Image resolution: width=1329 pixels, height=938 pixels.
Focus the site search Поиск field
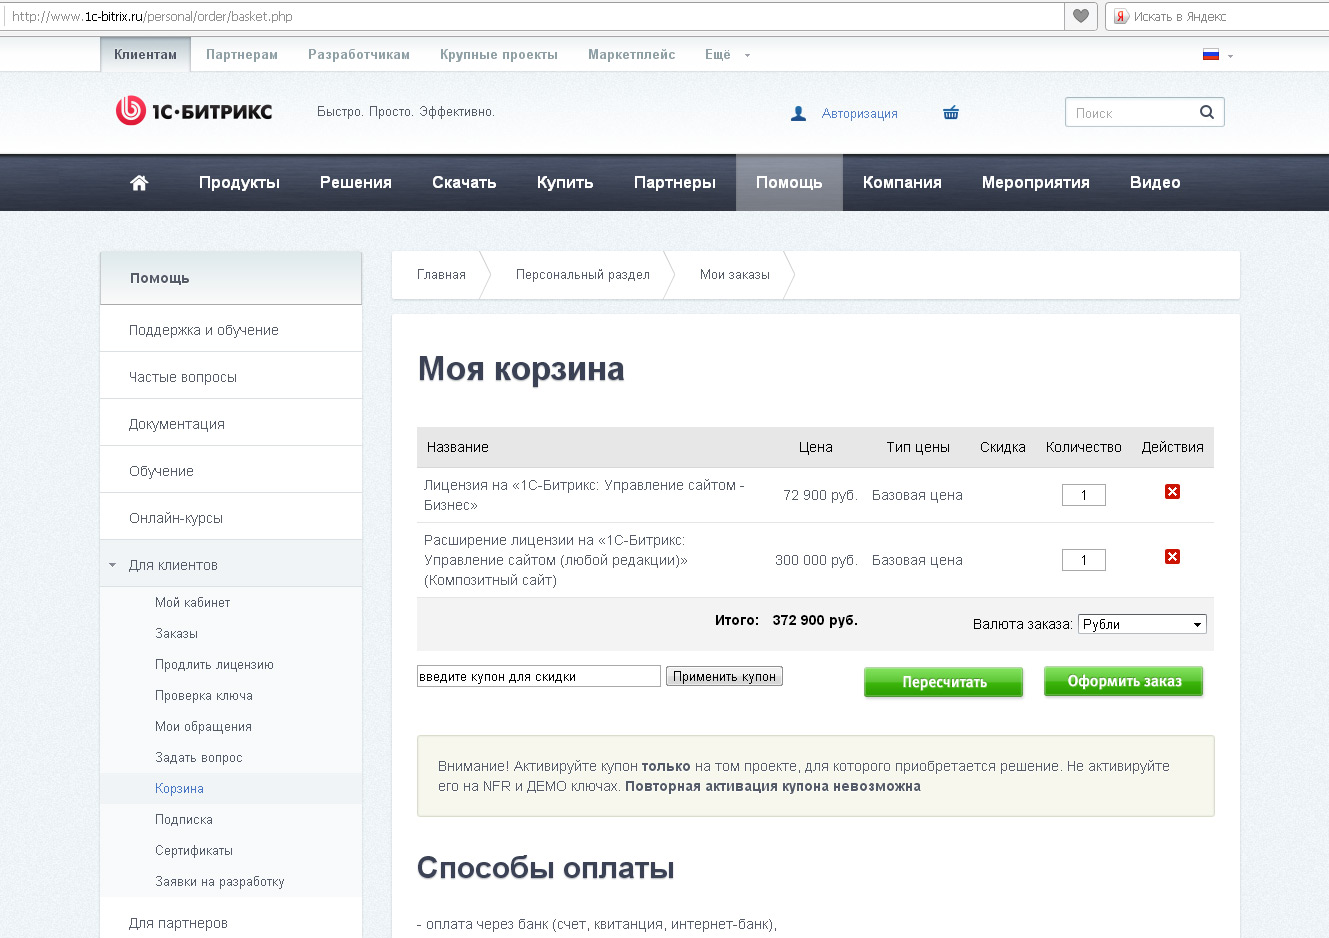pyautogui.click(x=1130, y=112)
